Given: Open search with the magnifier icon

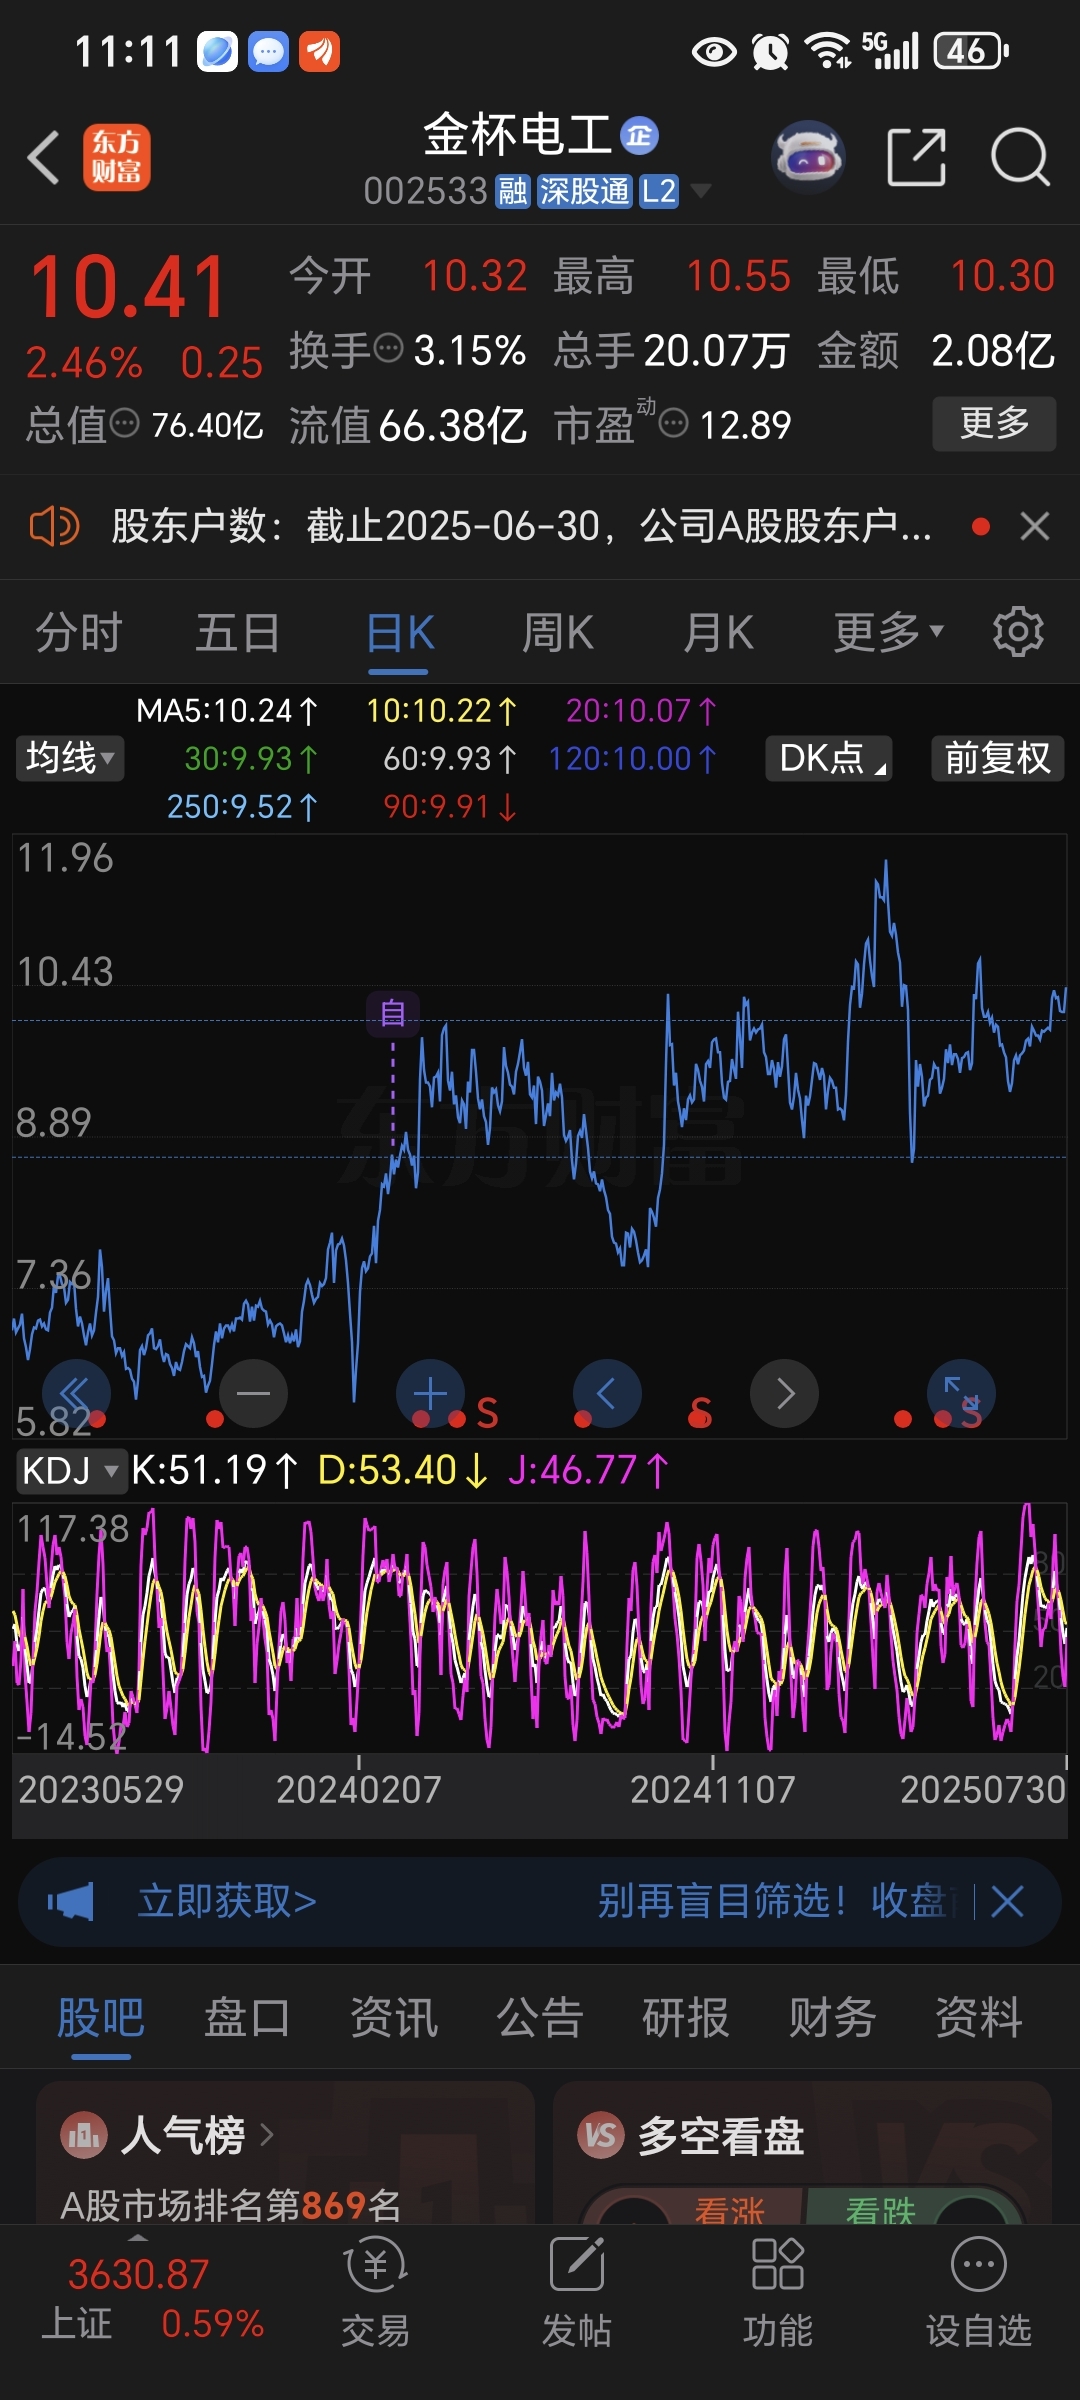Looking at the screenshot, I should [1020, 157].
